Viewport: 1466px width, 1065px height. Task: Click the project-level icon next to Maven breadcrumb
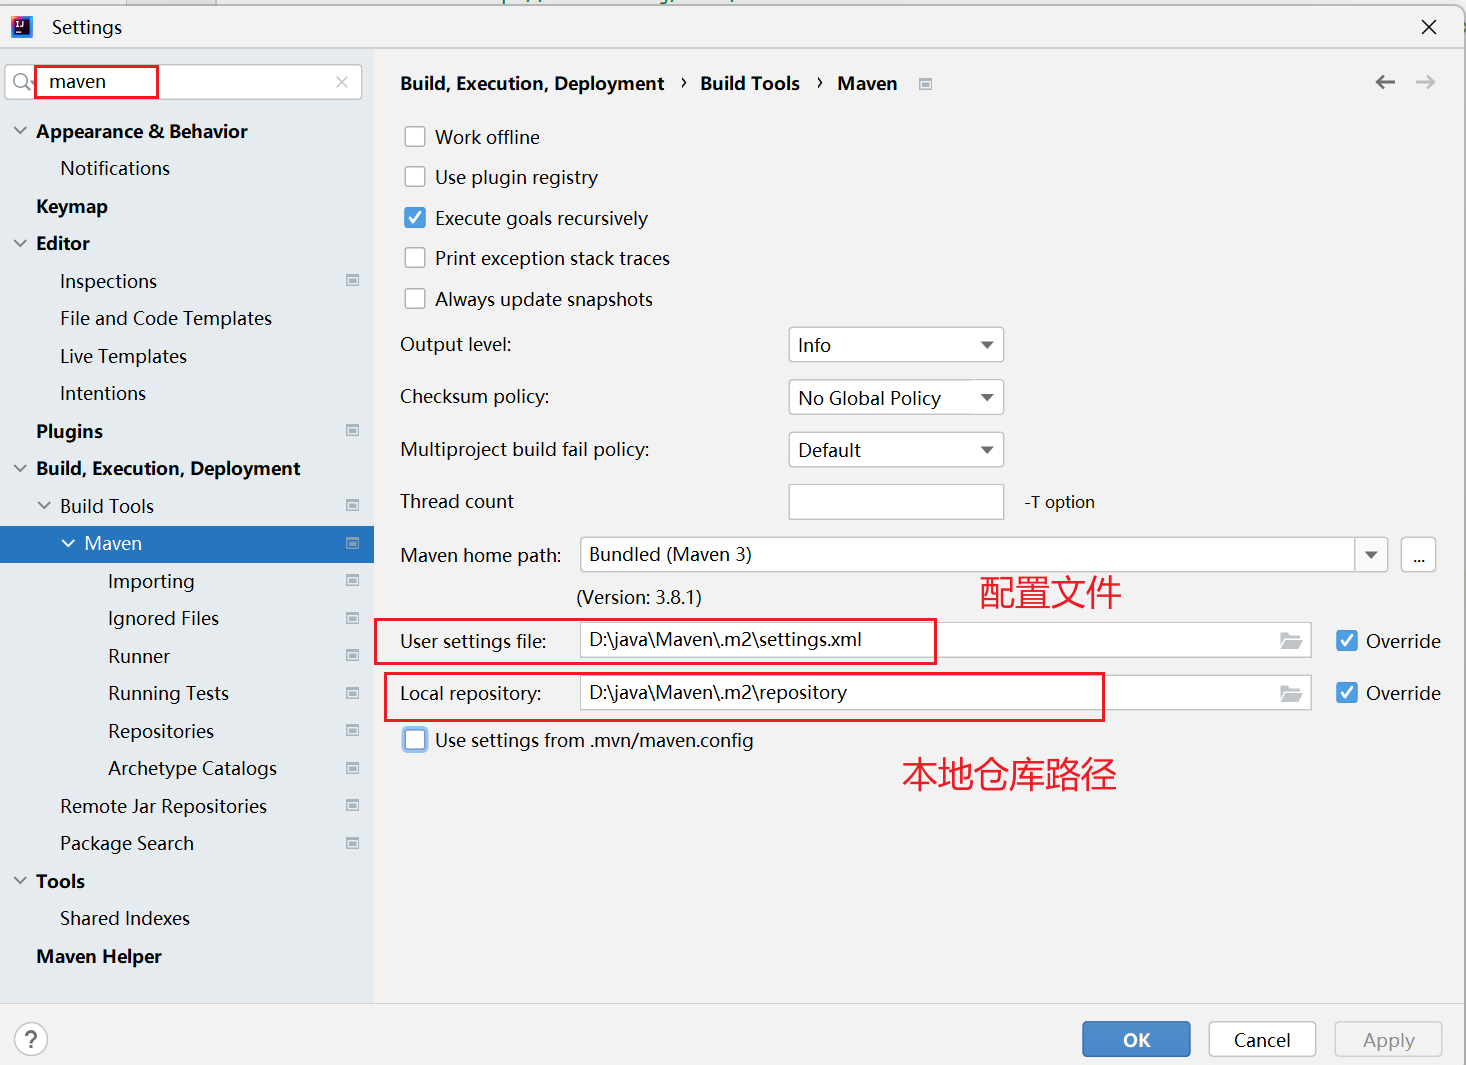point(925,84)
